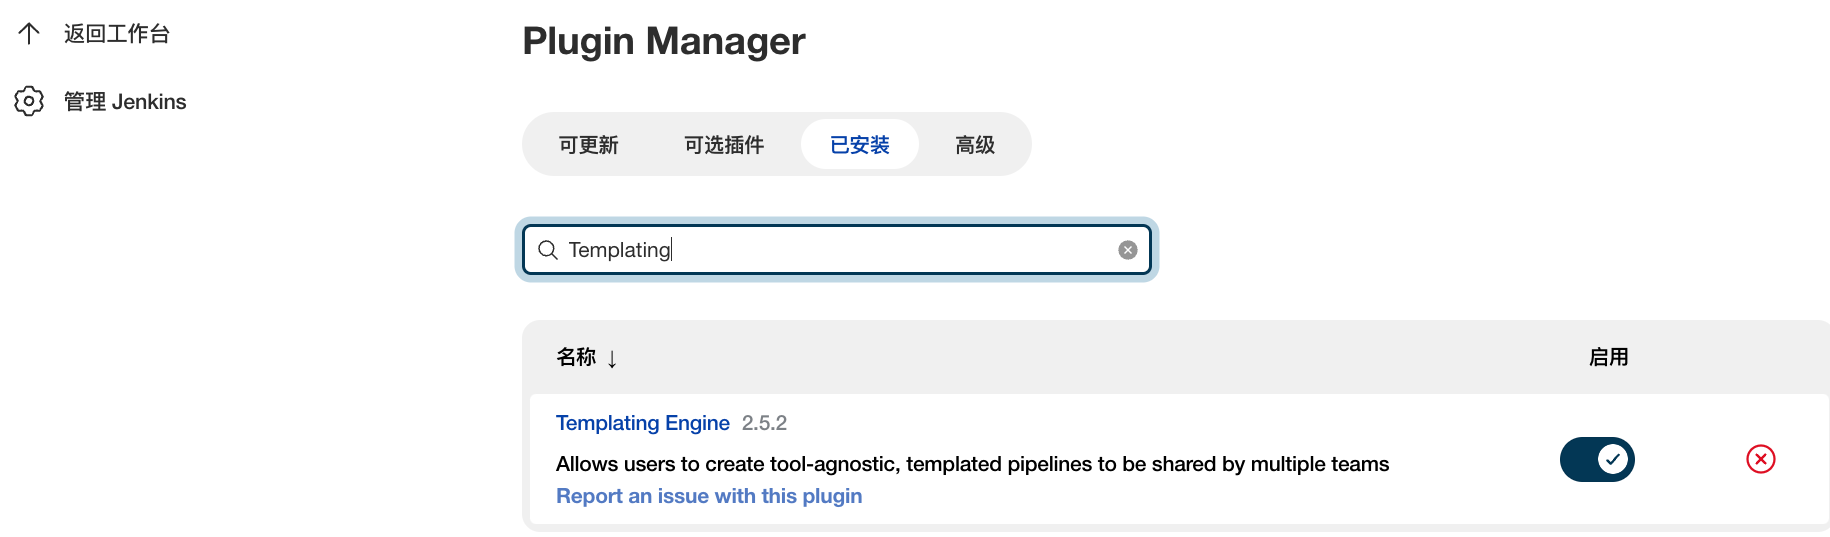The height and width of the screenshot is (537, 1830).
Task: Clear the search field with the x icon
Action: (x=1128, y=250)
